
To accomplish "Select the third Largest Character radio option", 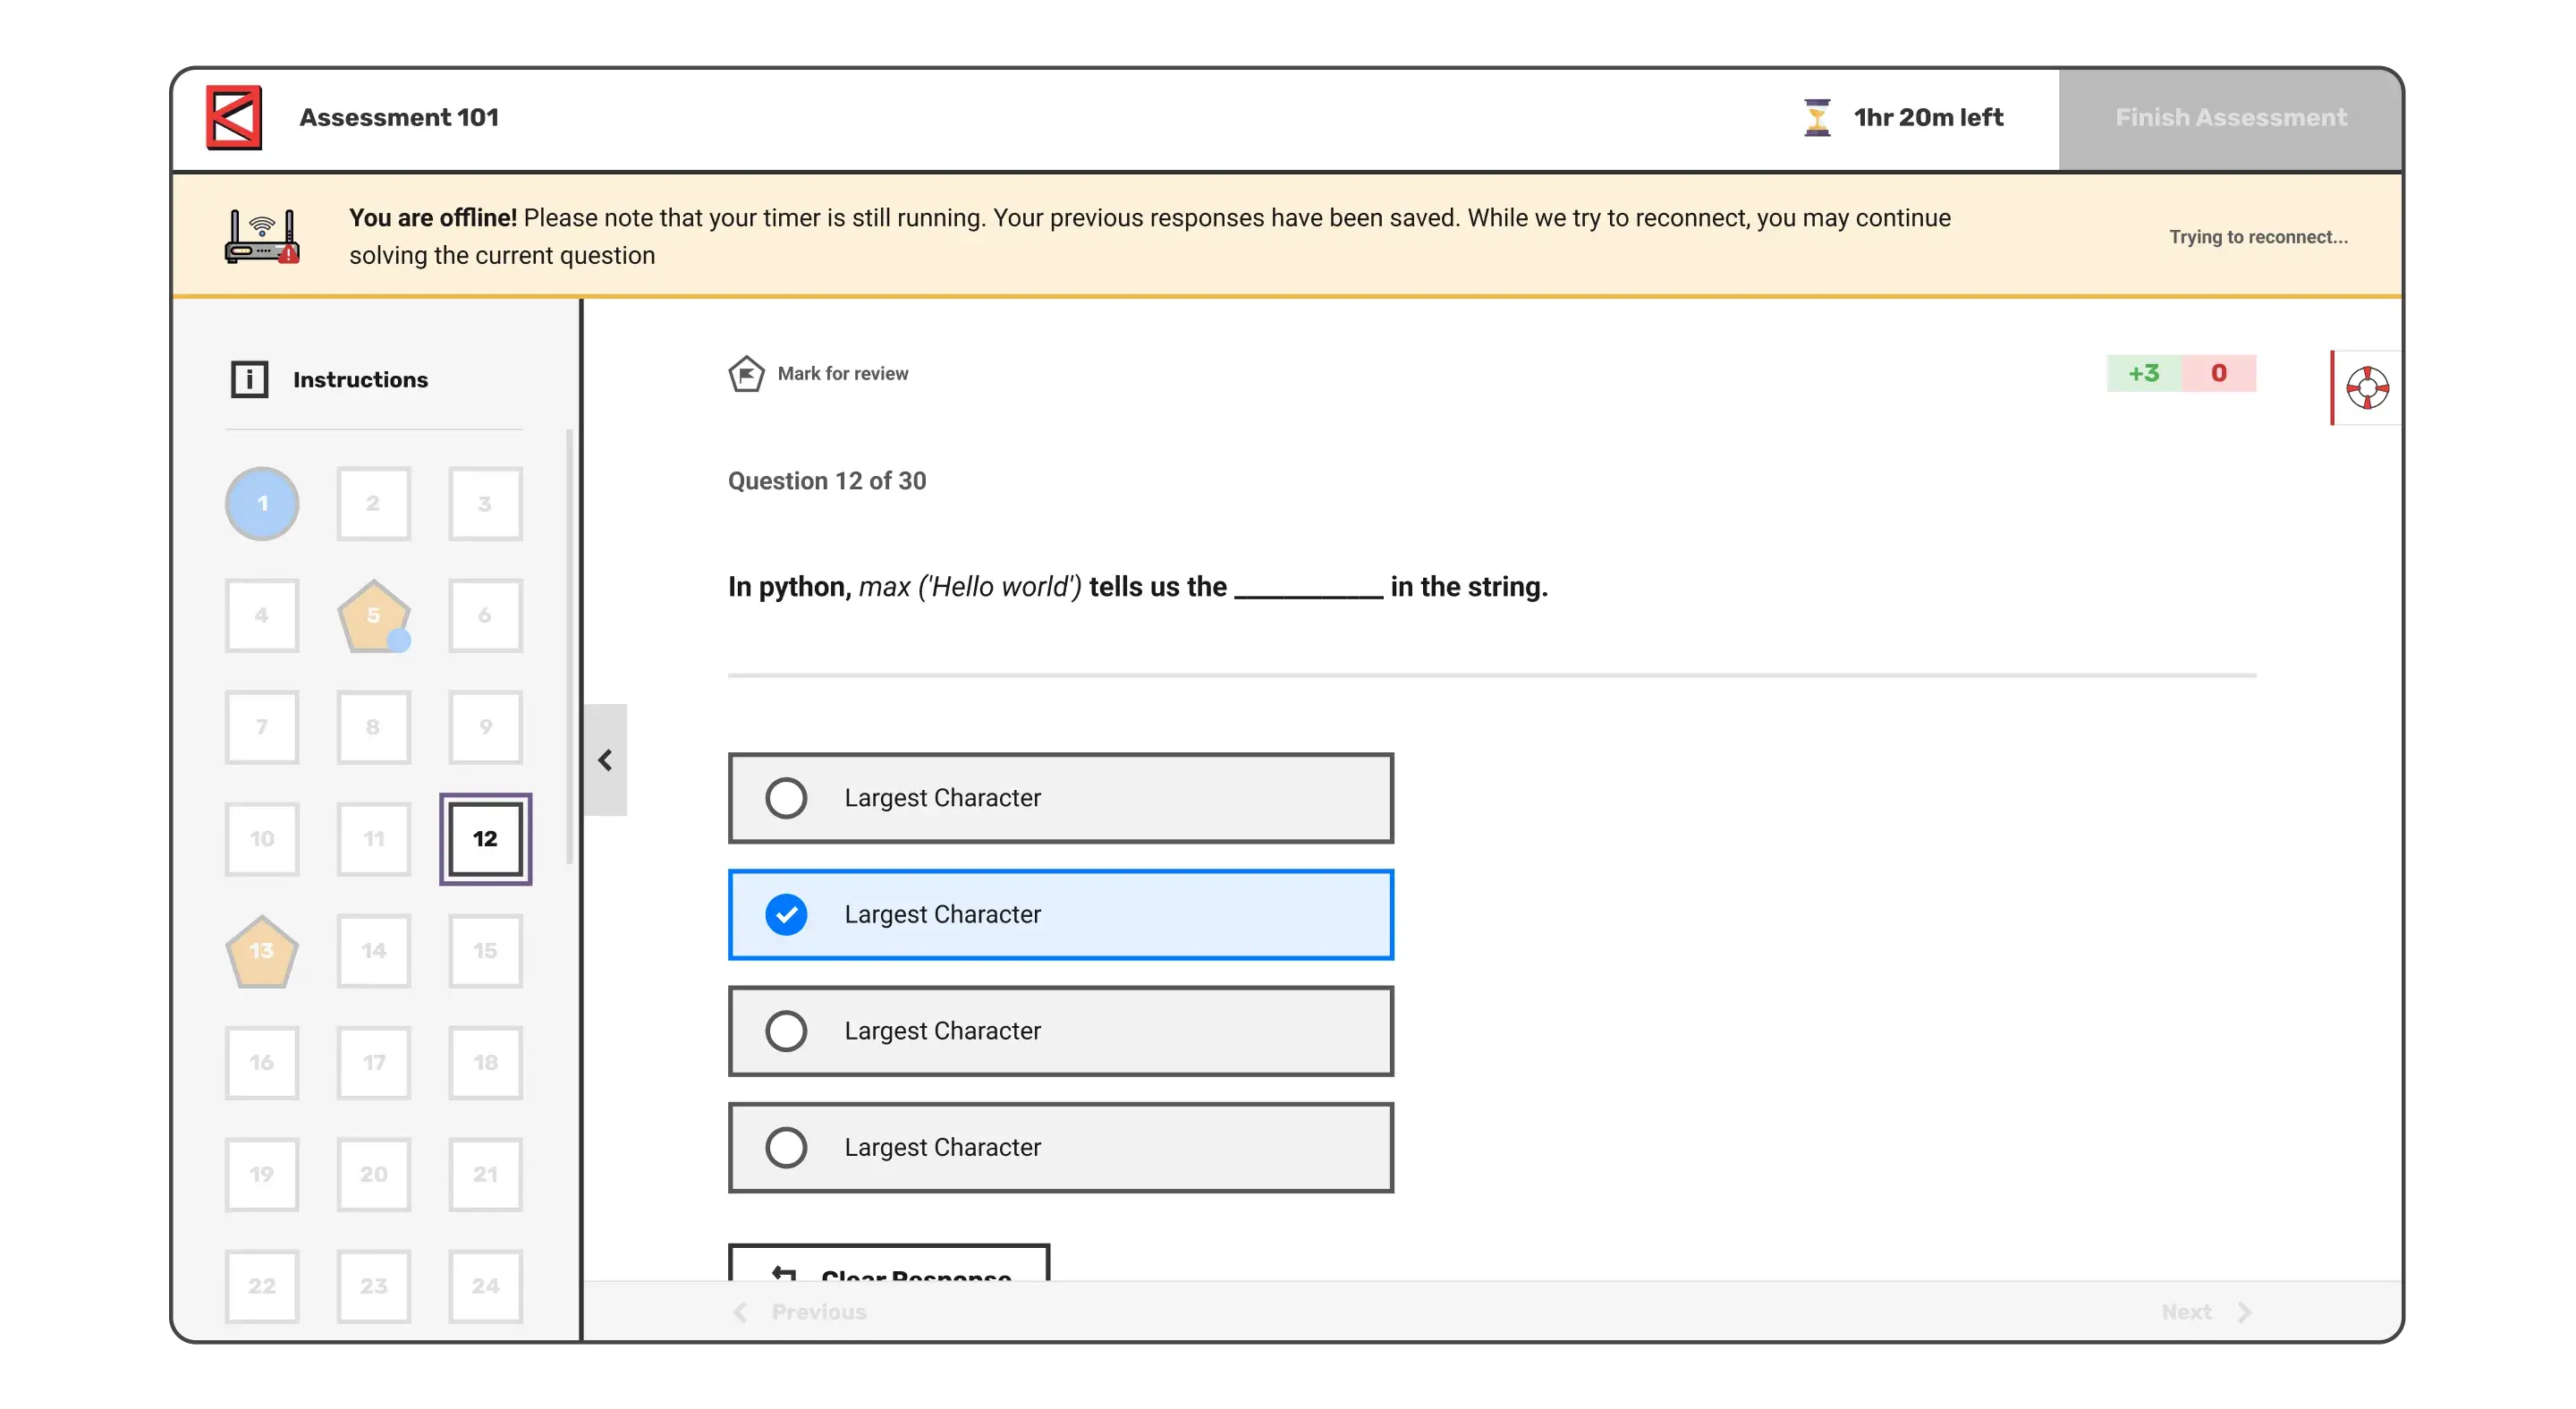I will pyautogui.click(x=786, y=1031).
